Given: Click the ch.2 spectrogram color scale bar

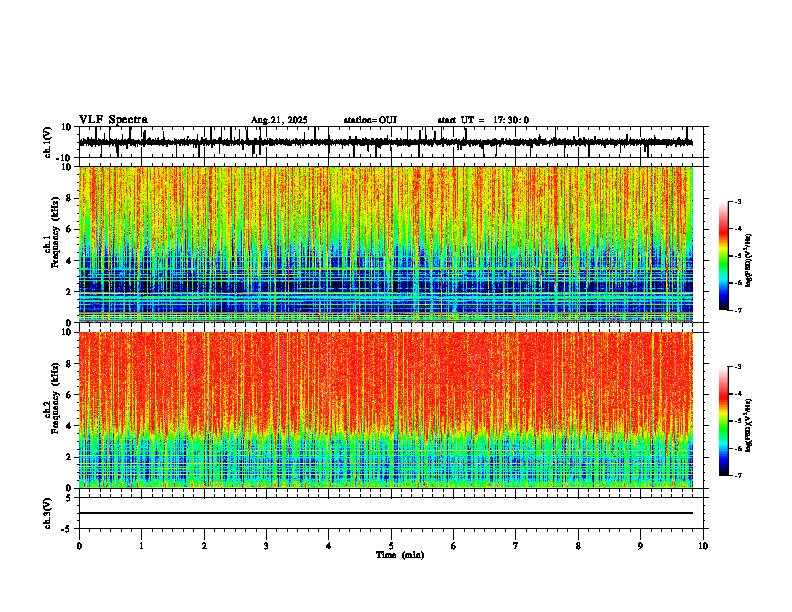Looking at the screenshot, I should 724,421.
